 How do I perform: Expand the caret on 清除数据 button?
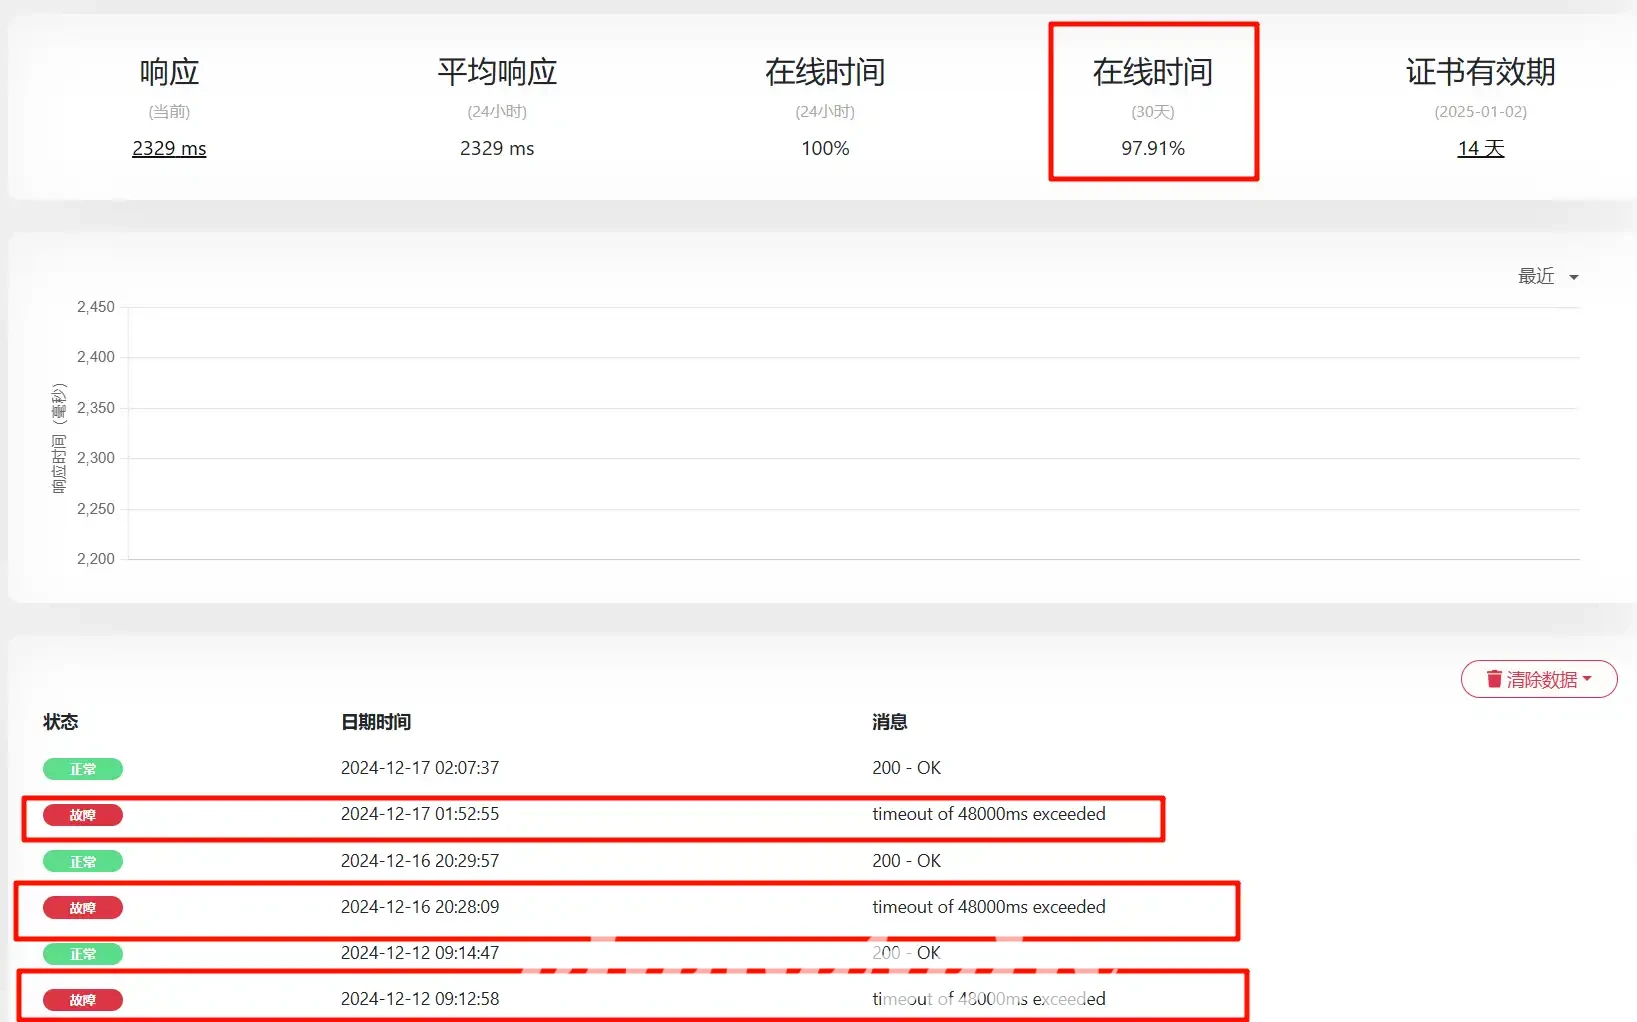coord(1587,678)
